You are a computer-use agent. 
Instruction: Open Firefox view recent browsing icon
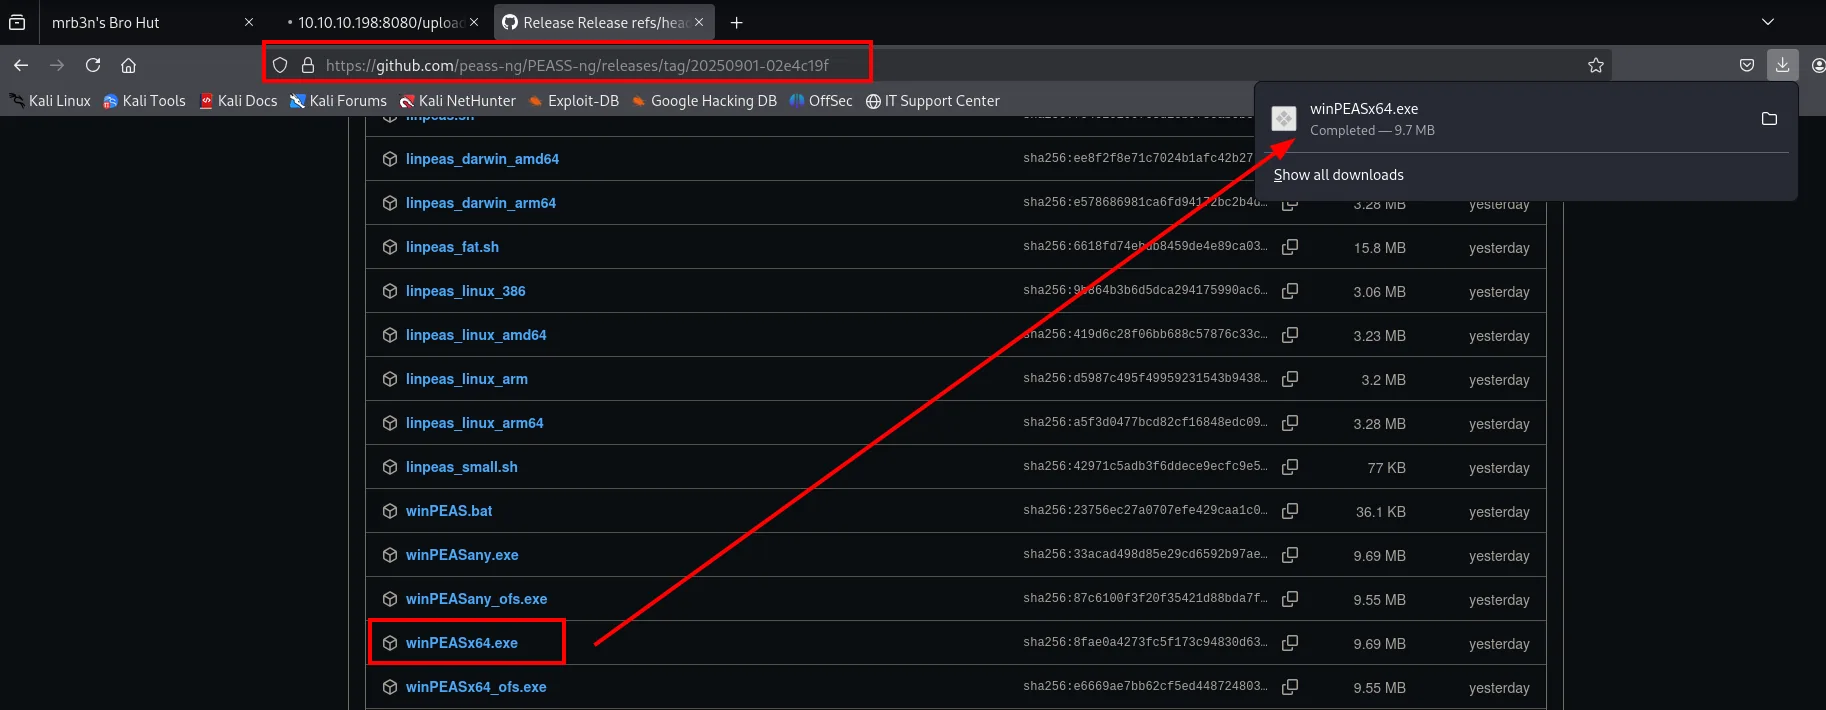(17, 22)
